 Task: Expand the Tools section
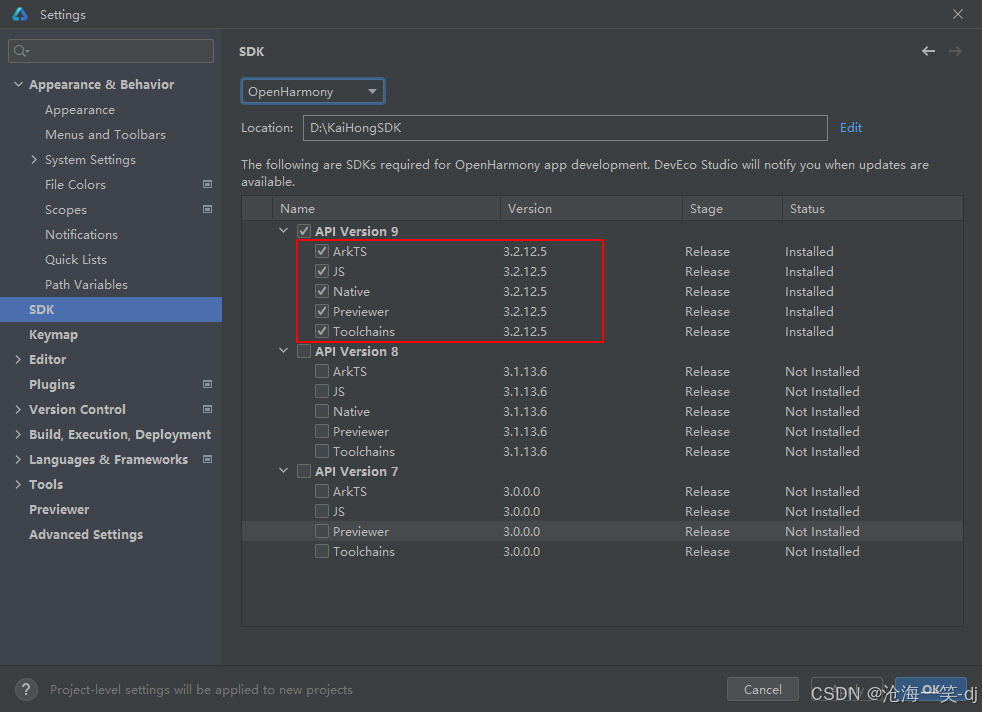click(18, 485)
